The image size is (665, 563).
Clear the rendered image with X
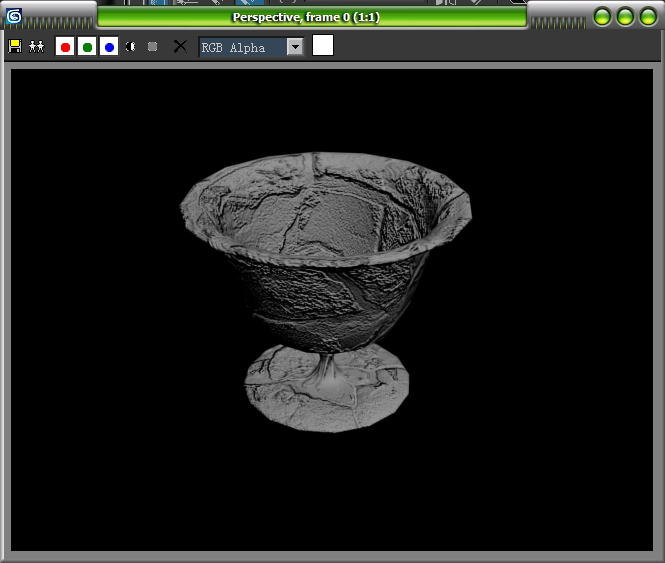[180, 46]
